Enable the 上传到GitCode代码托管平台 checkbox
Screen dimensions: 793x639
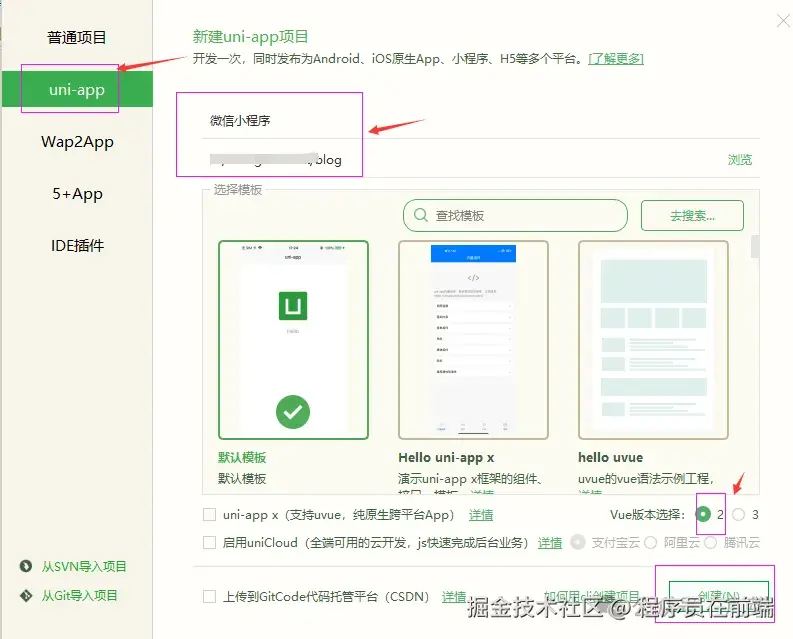pos(209,597)
